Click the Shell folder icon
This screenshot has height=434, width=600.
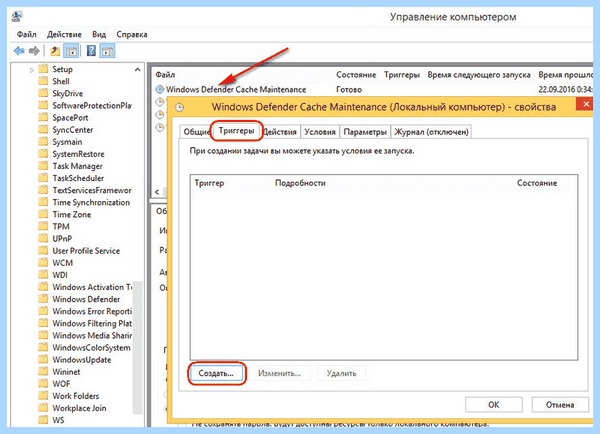(43, 81)
